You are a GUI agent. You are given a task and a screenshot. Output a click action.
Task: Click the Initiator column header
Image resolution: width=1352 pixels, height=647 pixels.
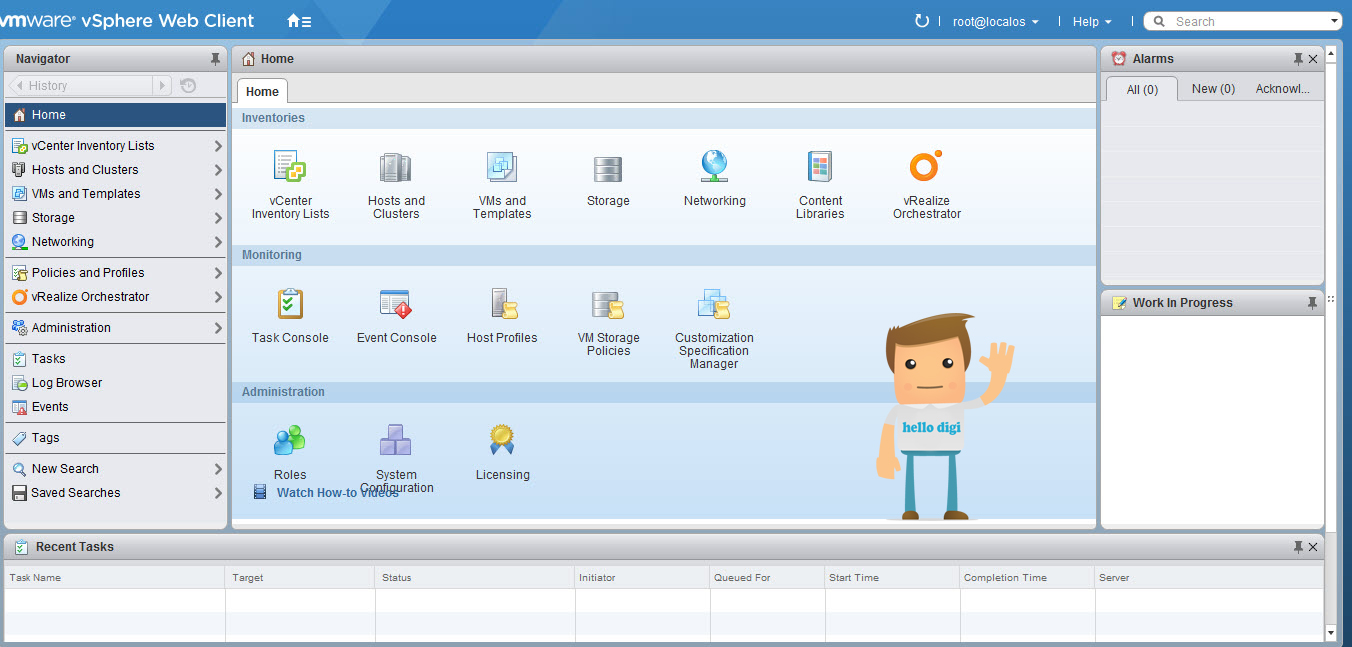(x=642, y=578)
